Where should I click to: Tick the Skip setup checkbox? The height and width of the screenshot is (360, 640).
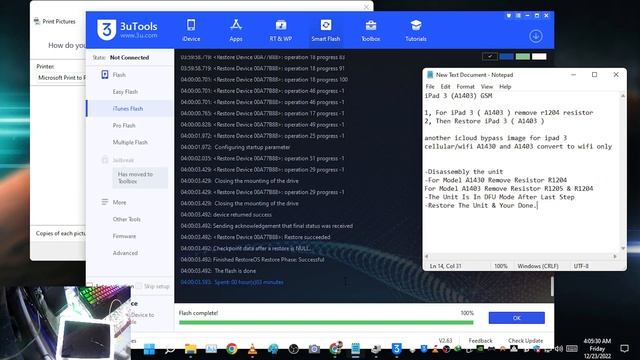click(139, 286)
